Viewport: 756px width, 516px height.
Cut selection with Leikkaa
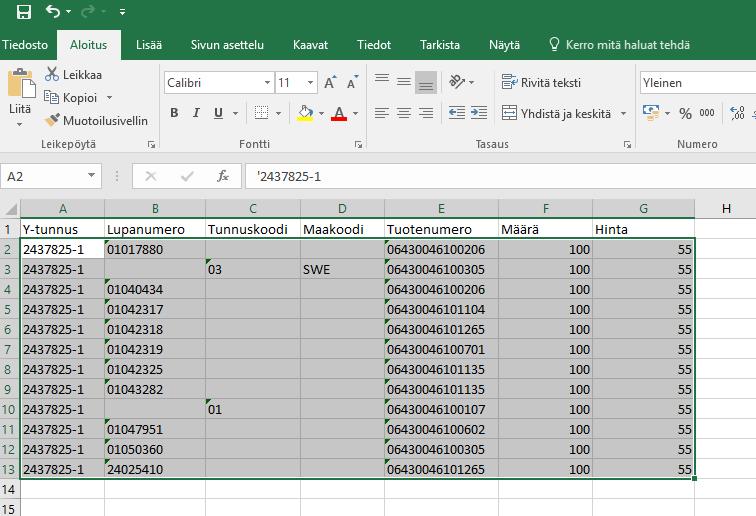[x=73, y=75]
